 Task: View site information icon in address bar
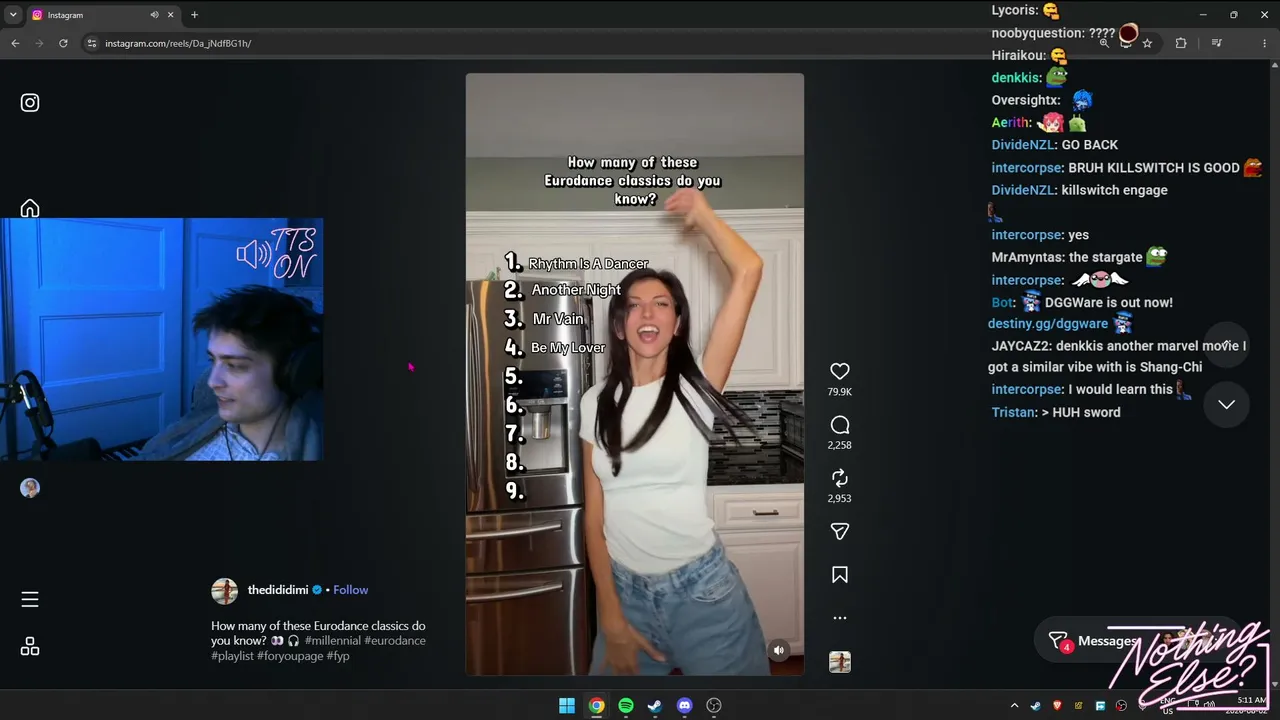coord(91,43)
